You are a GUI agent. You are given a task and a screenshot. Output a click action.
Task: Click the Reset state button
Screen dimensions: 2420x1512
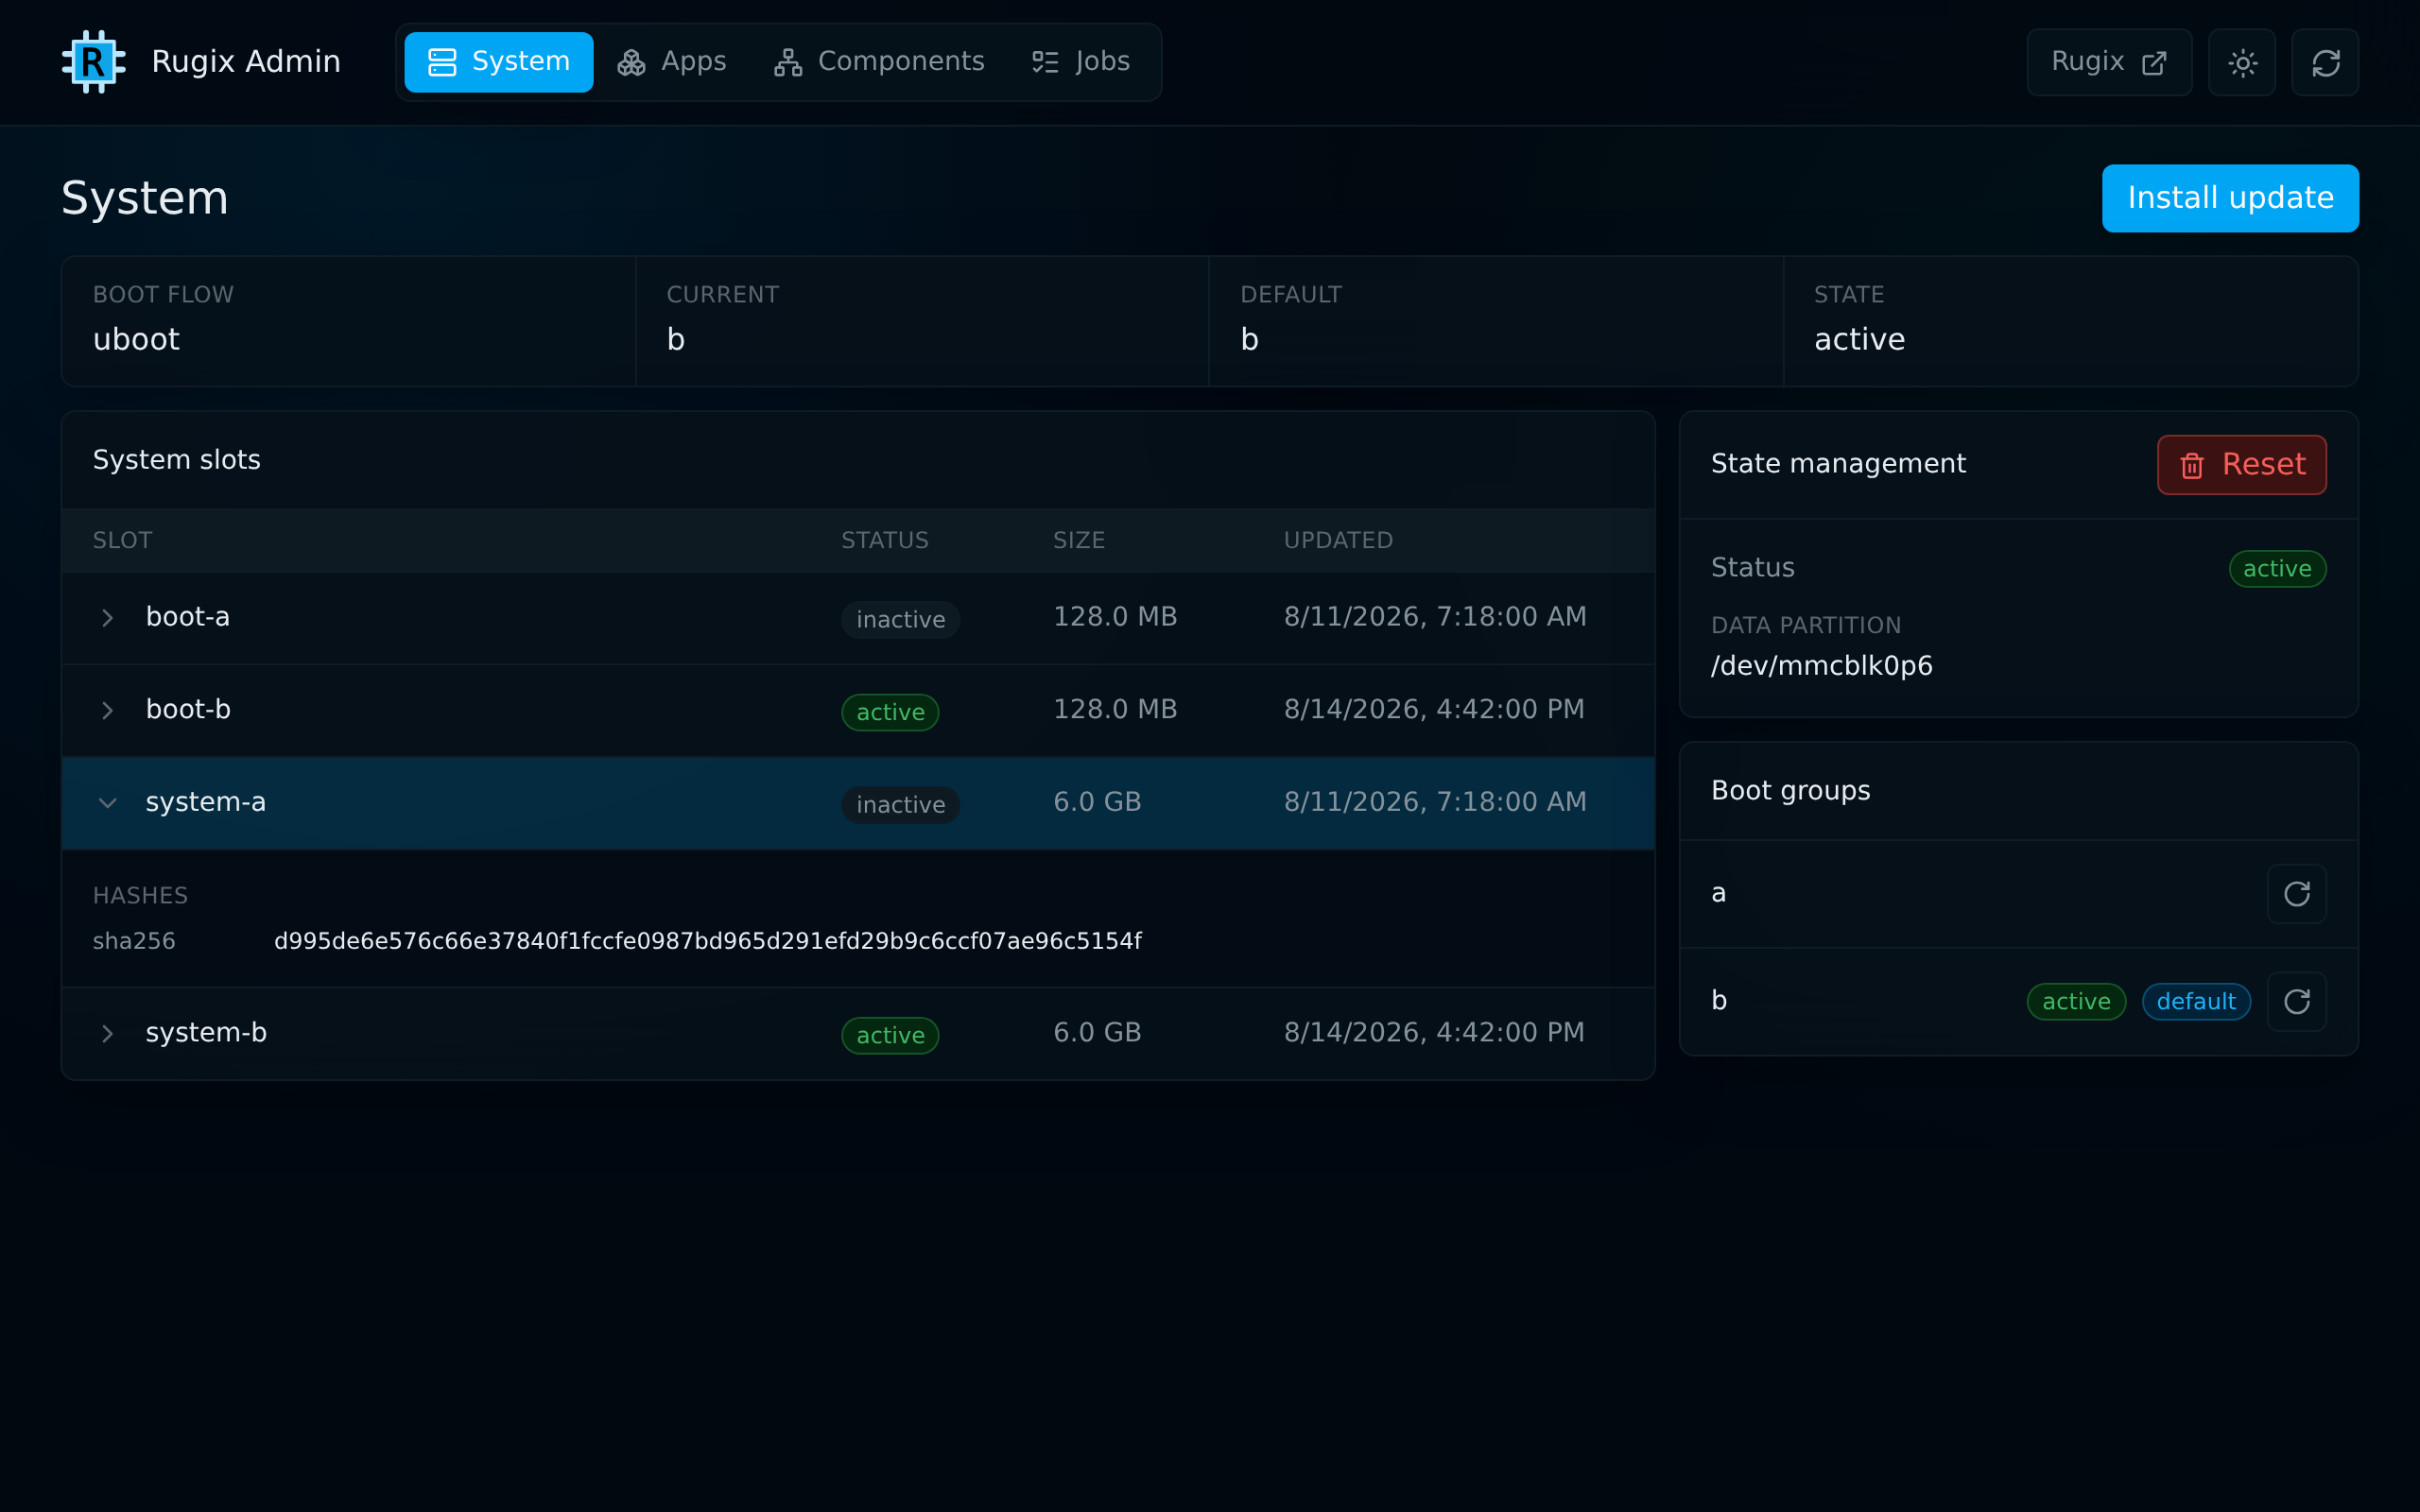pos(2241,465)
